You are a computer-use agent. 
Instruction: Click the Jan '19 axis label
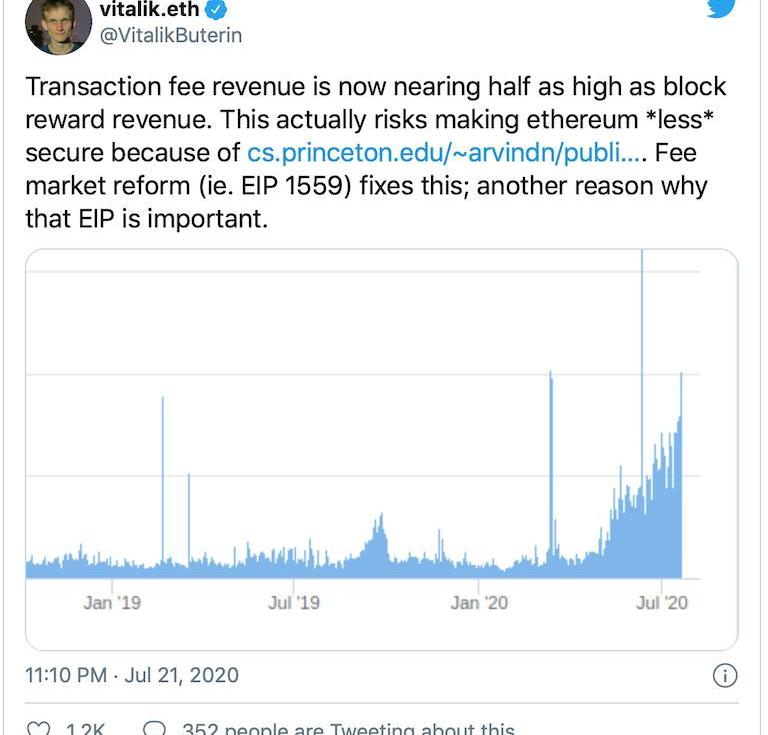tap(112, 603)
